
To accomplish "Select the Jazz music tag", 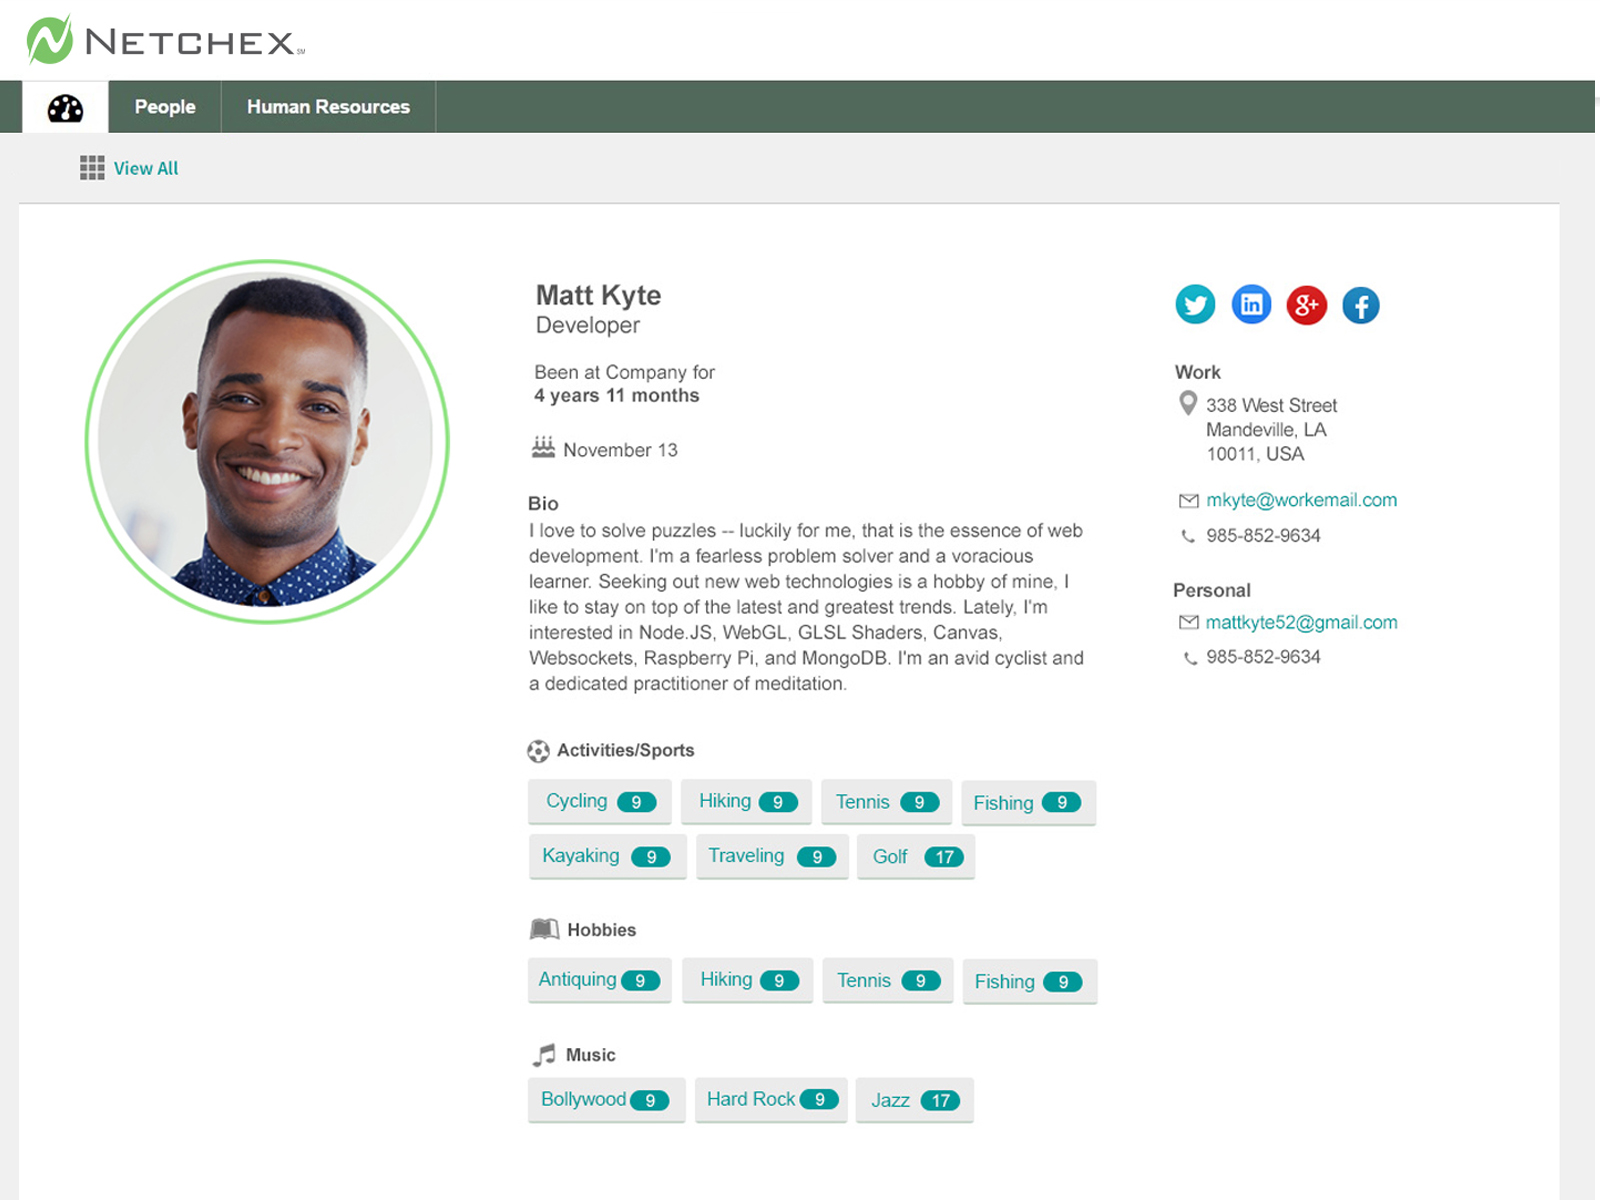I will (914, 1100).
